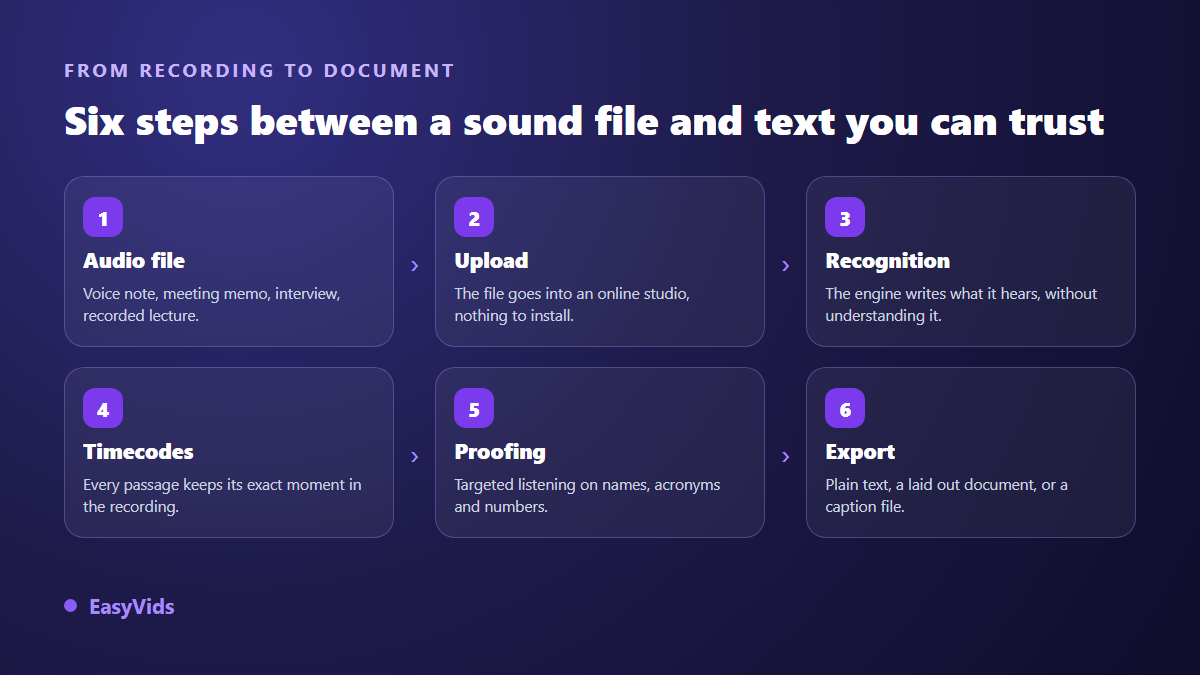This screenshot has width=1200, height=675.
Task: Click text 'Every passage keeps its exact moment'
Action: point(214,485)
